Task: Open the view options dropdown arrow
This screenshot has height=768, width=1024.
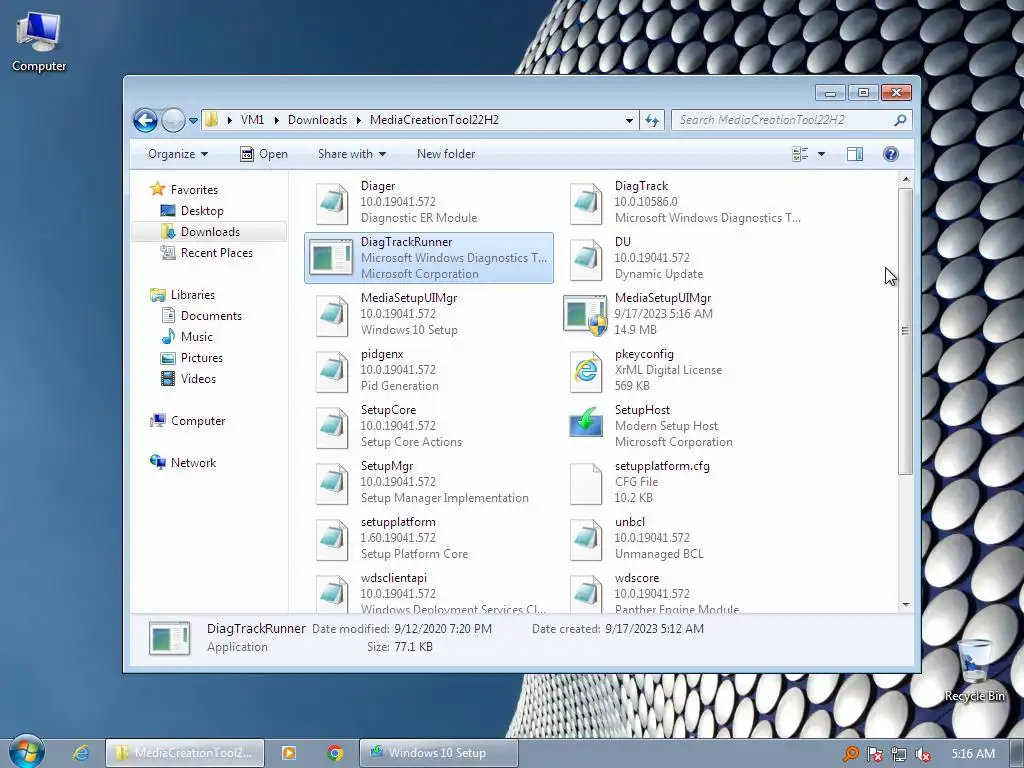Action: pyautogui.click(x=821, y=154)
